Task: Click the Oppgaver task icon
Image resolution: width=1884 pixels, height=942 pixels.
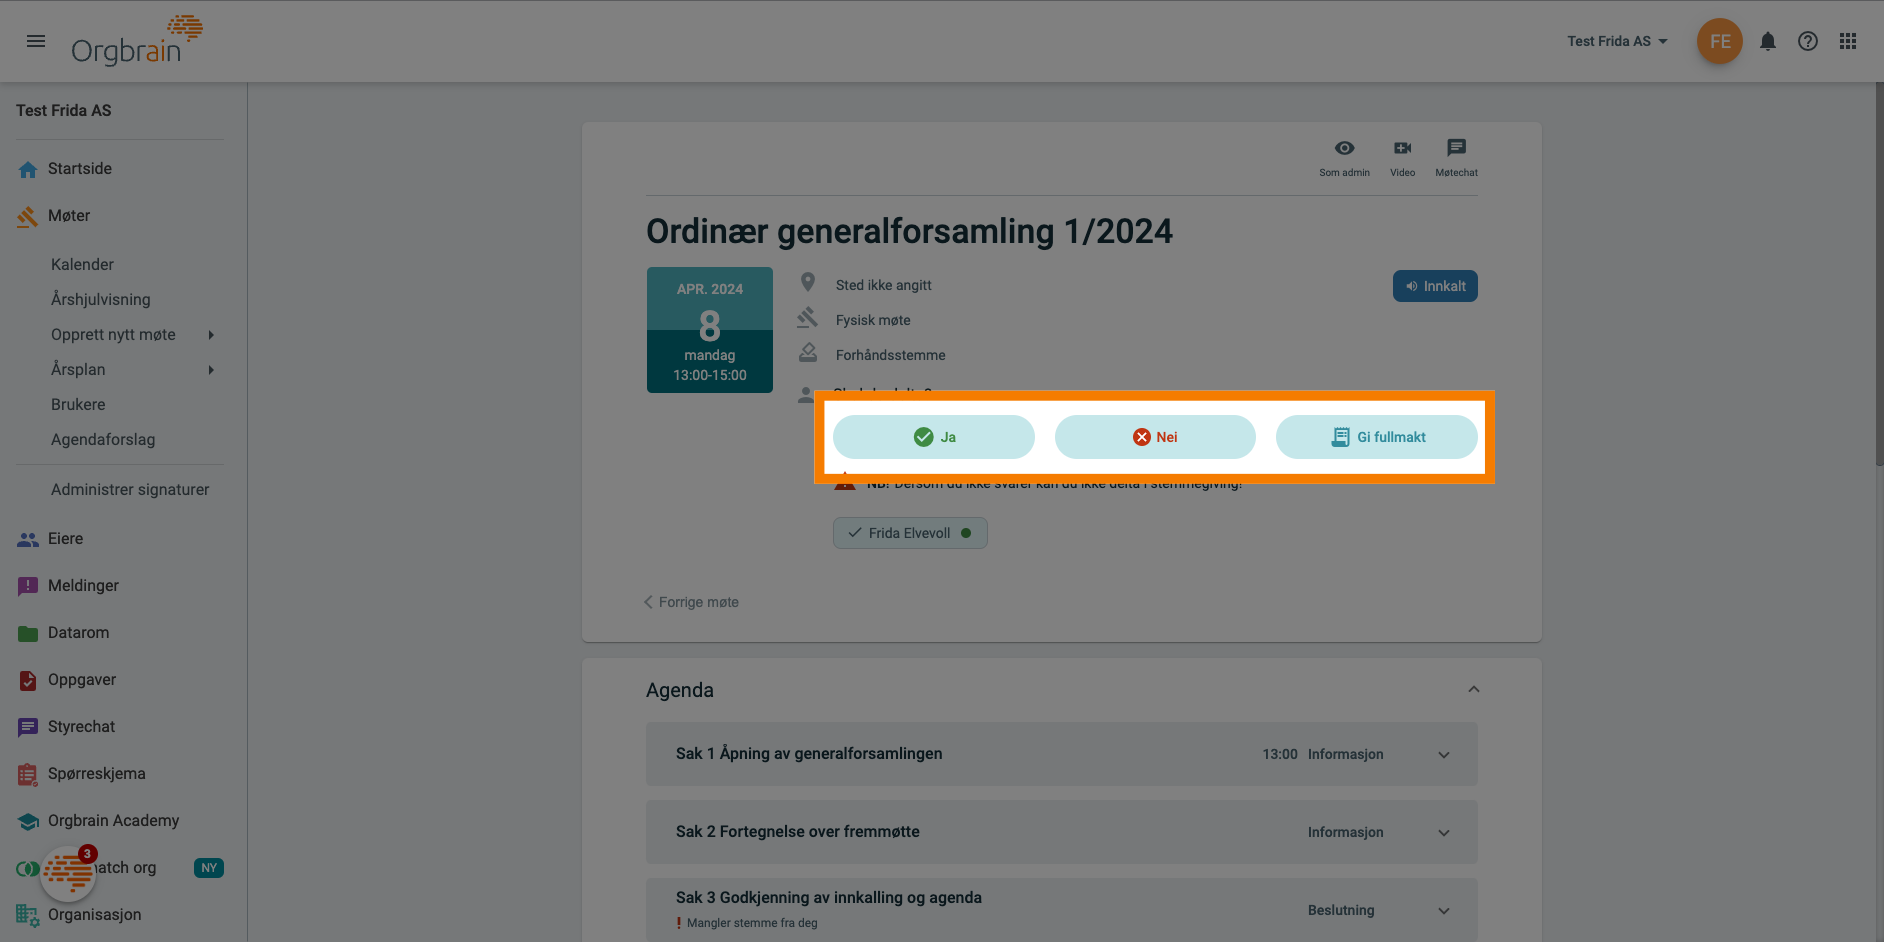Action: tap(28, 680)
